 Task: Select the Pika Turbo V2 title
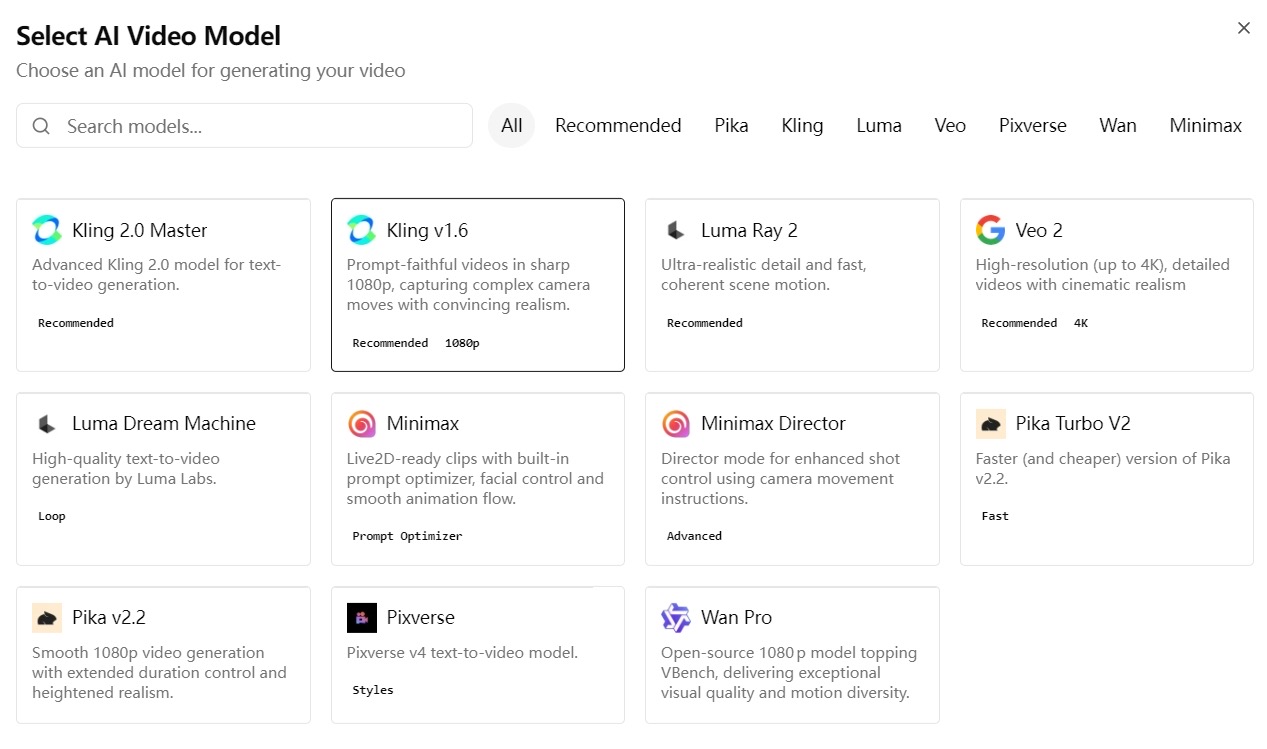coord(1073,424)
